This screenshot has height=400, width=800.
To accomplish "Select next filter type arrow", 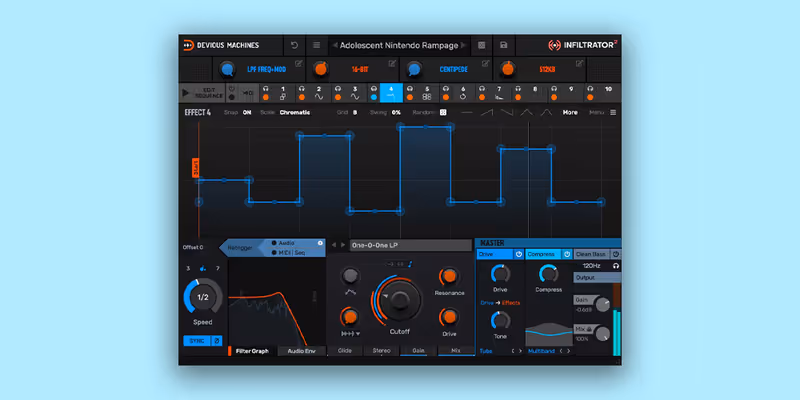I will tap(343, 245).
